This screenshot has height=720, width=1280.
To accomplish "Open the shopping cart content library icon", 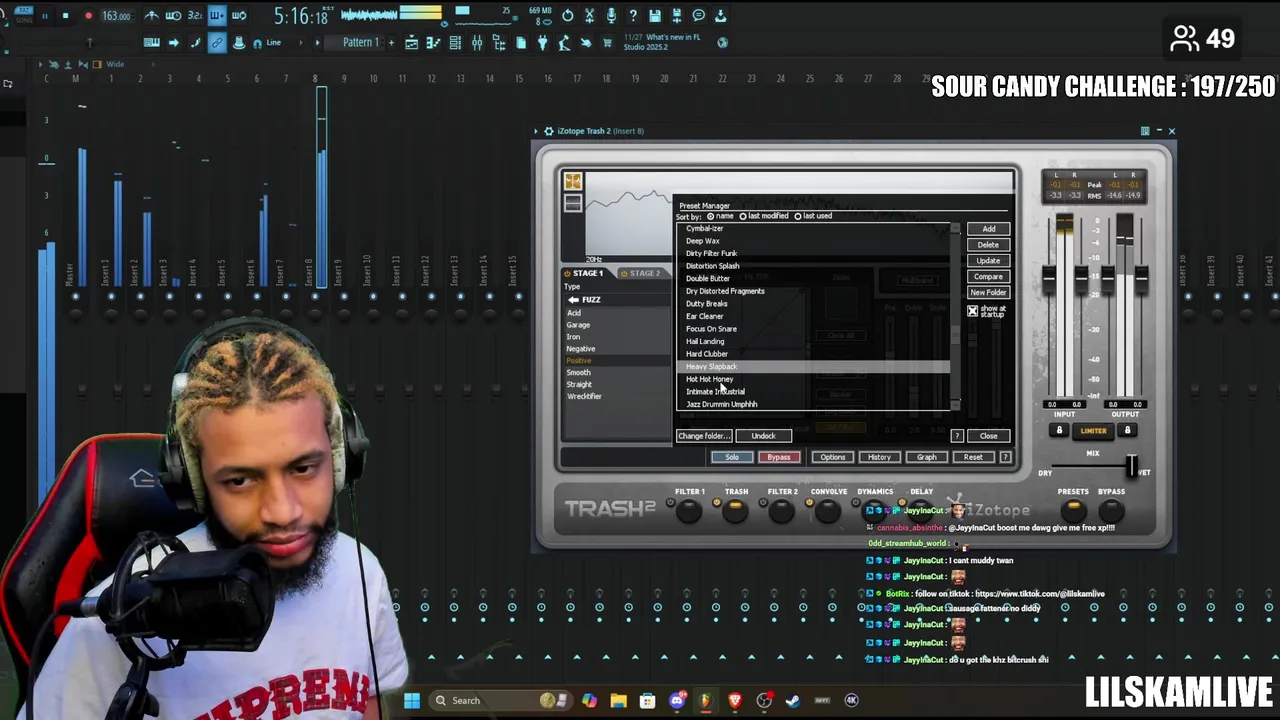I will [x=608, y=43].
